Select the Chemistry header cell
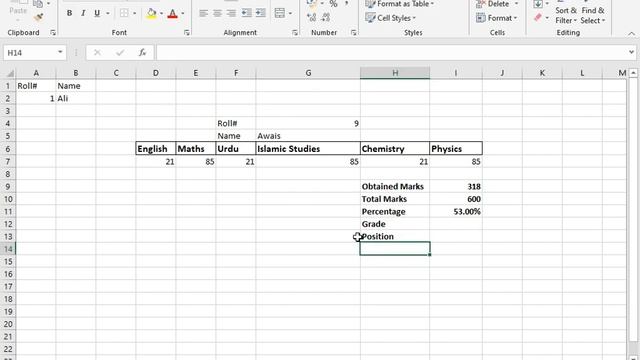Screen dimensions: 640x360 pos(395,149)
